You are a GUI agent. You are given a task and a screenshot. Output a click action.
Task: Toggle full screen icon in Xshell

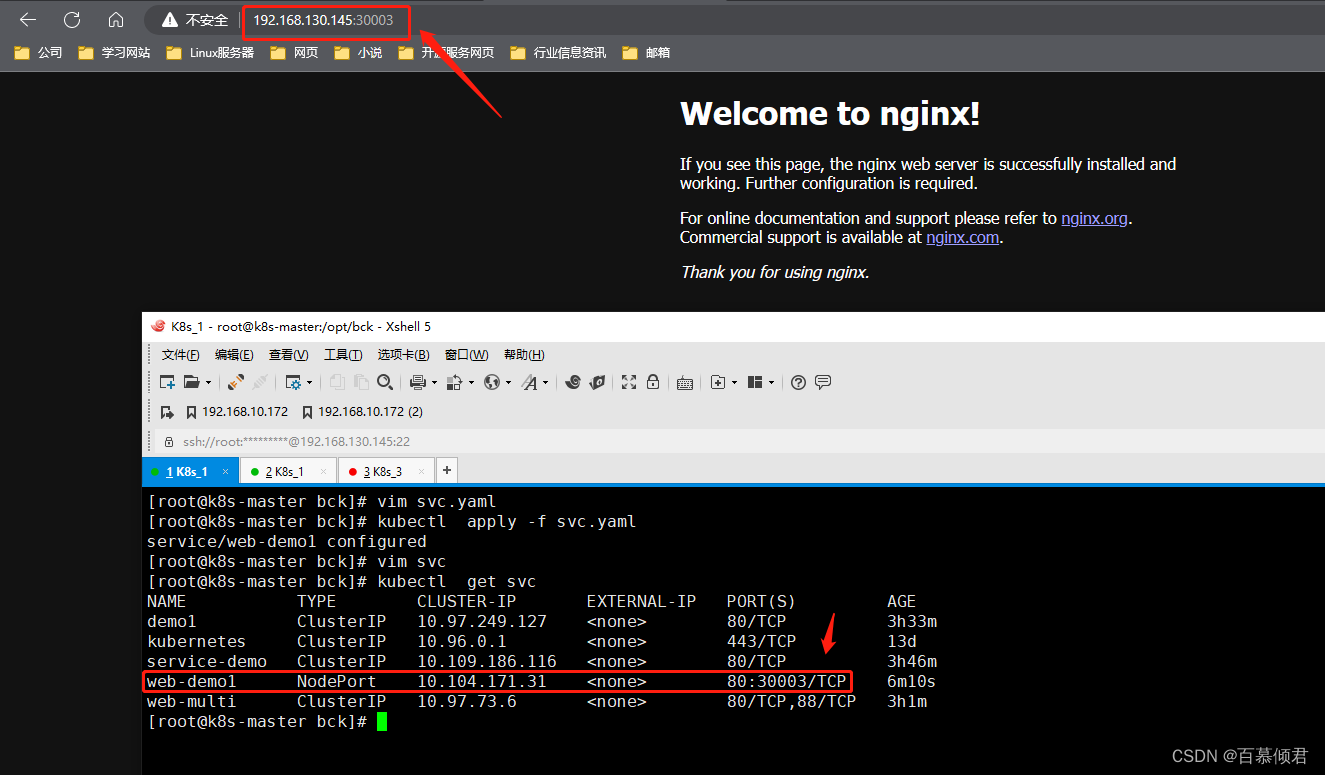(x=629, y=382)
